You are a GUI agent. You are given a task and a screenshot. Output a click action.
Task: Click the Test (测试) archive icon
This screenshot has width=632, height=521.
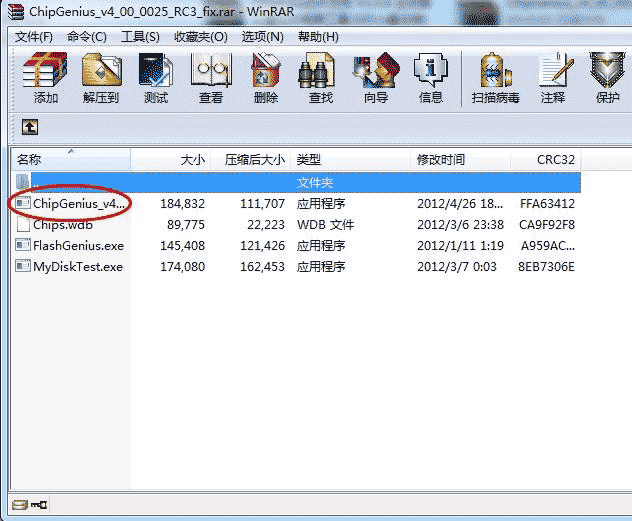pyautogui.click(x=156, y=70)
